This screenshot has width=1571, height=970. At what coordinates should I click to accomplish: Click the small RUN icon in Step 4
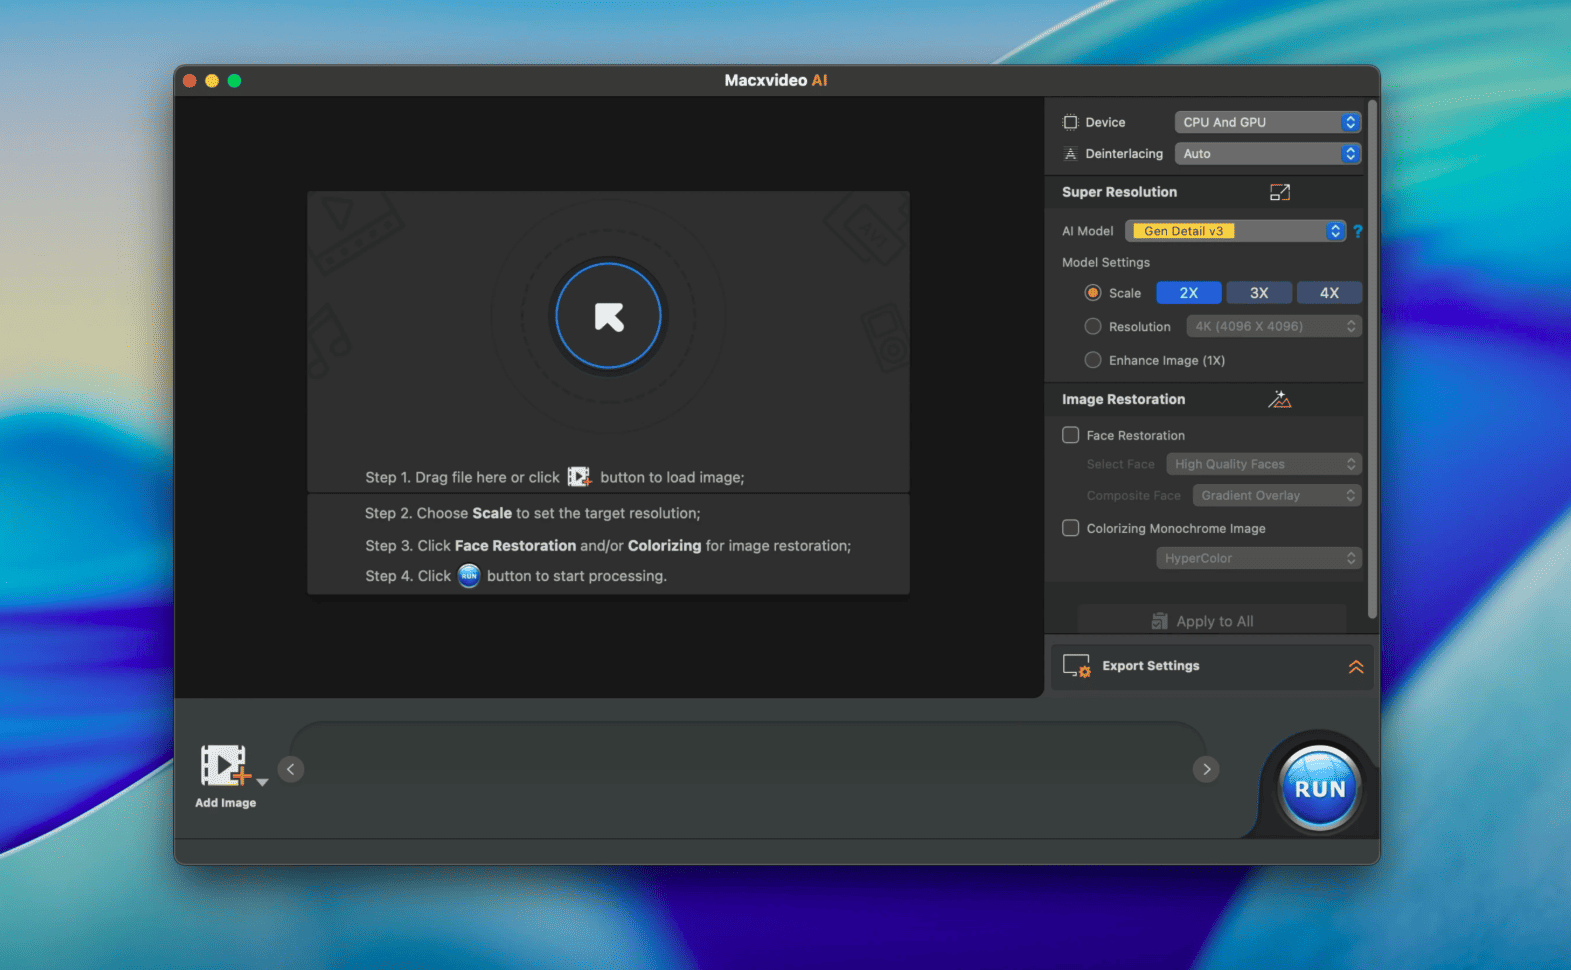tap(469, 576)
